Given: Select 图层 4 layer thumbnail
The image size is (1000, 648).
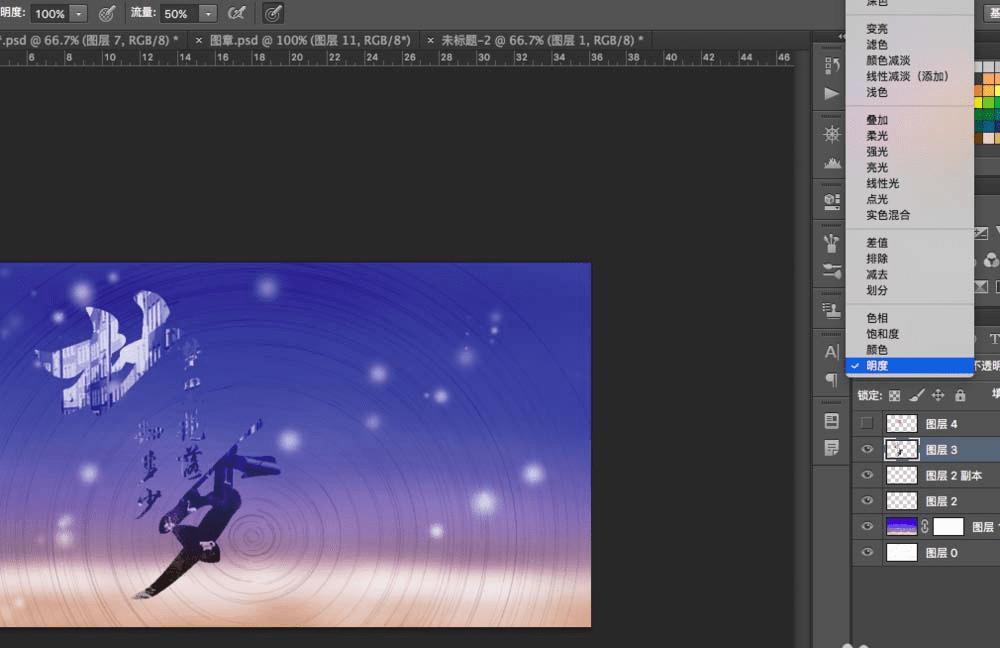Looking at the screenshot, I should pyautogui.click(x=902, y=423).
